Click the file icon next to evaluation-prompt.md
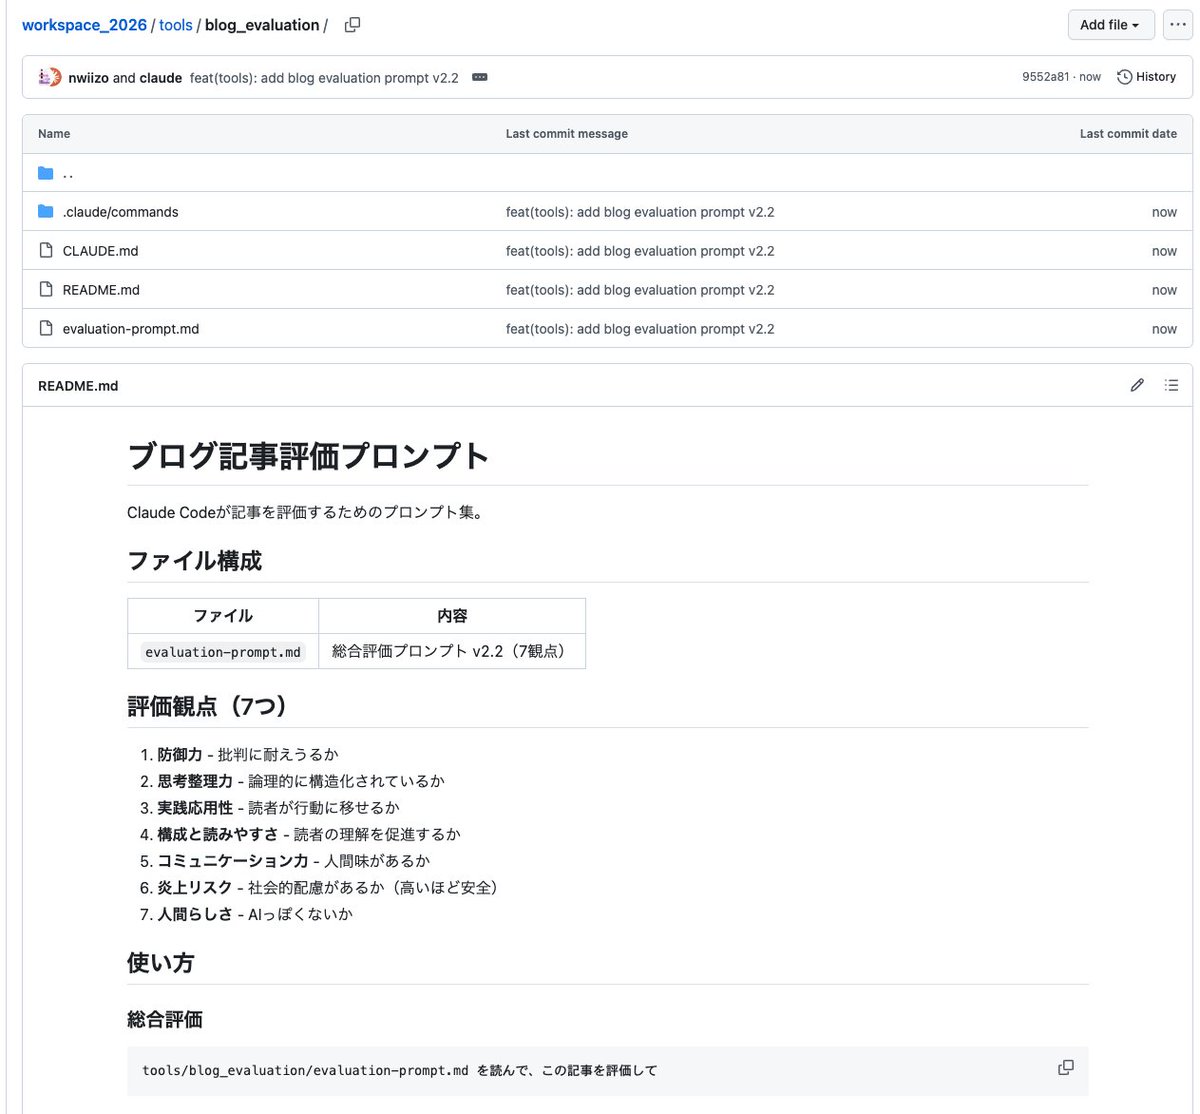The width and height of the screenshot is (1200, 1114). click(46, 328)
